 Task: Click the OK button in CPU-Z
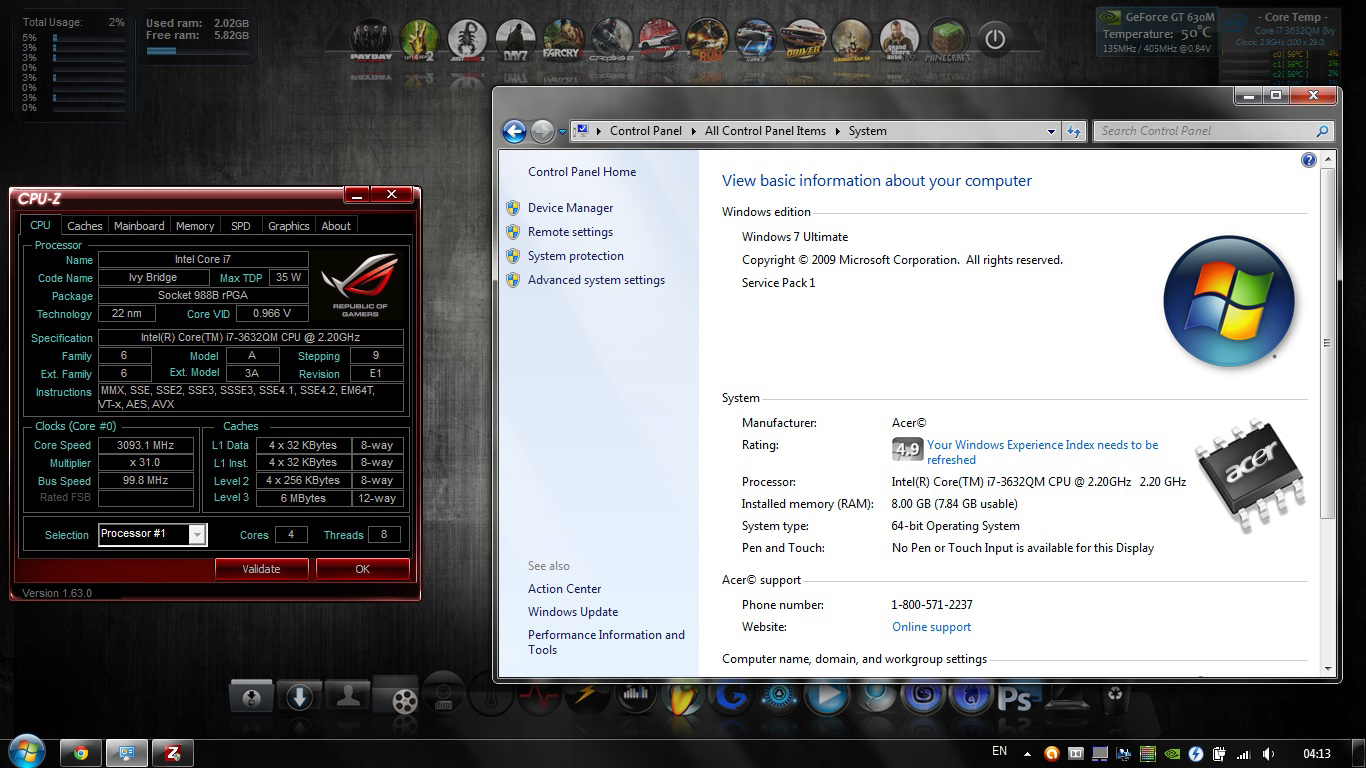pyautogui.click(x=362, y=569)
